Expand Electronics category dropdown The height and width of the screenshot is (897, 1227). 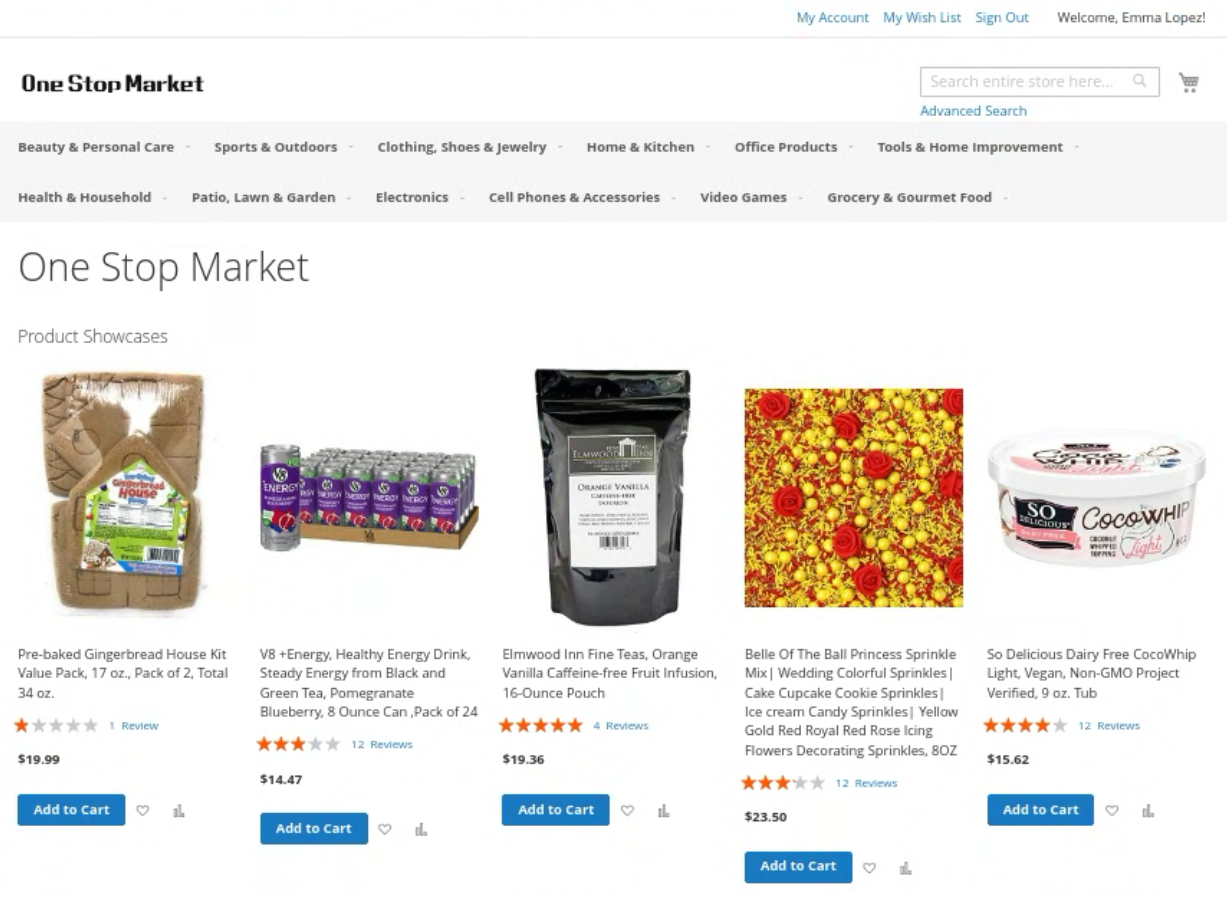(412, 197)
